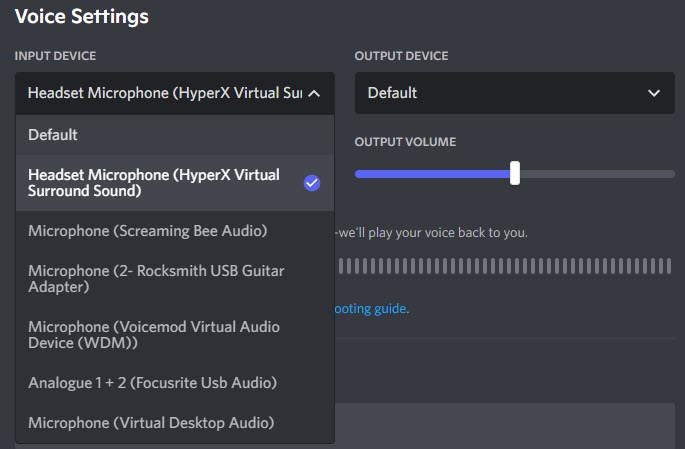
Task: Click the mic test level meter
Action: [x=505, y=266]
